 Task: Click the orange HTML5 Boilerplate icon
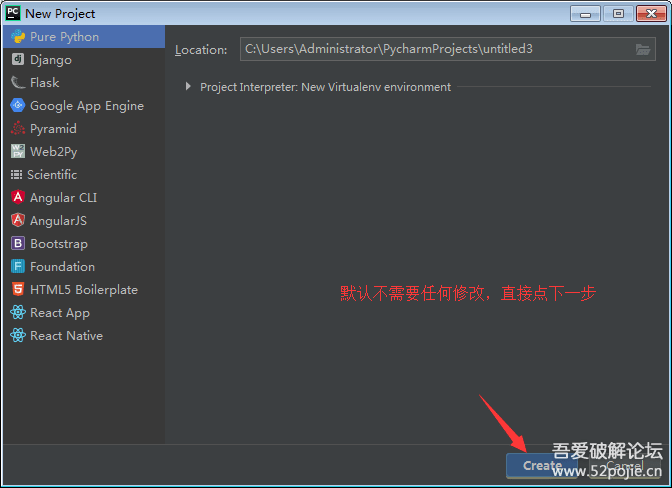point(18,289)
